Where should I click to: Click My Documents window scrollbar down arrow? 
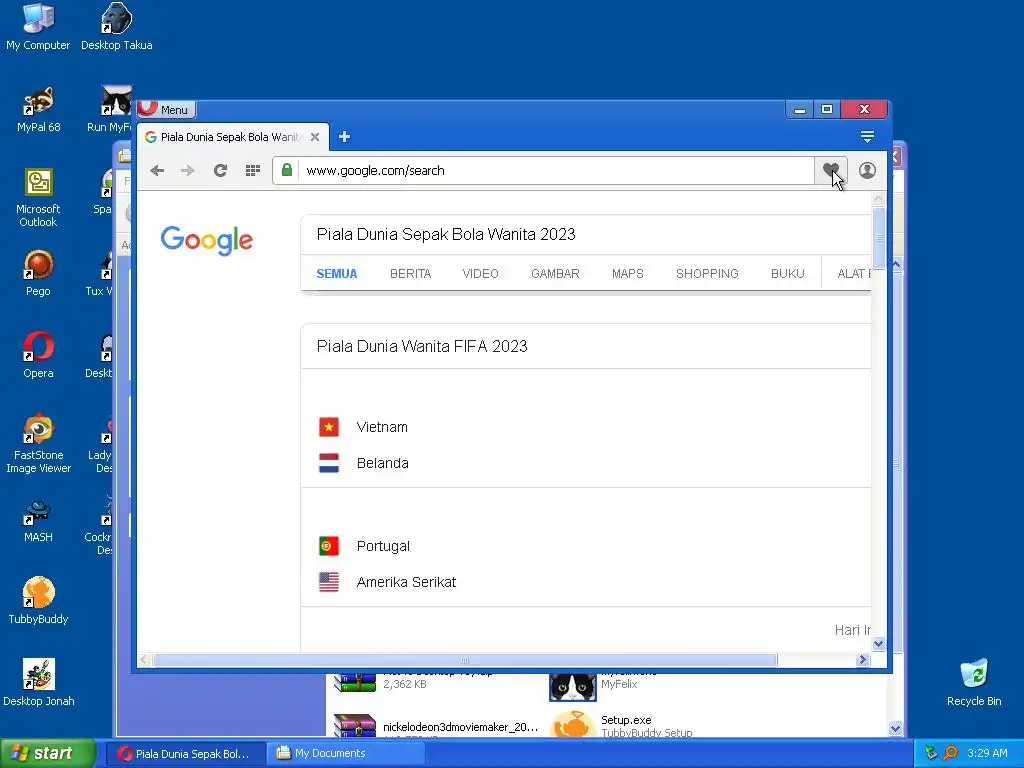(895, 728)
